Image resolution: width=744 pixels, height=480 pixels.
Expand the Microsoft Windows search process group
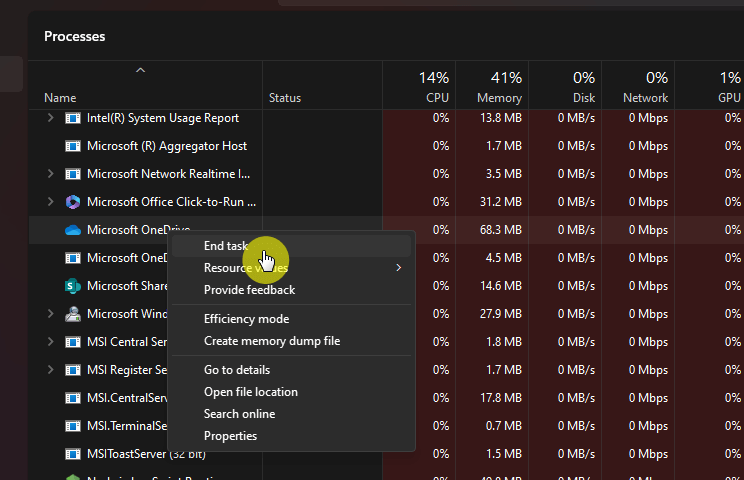[x=50, y=314]
